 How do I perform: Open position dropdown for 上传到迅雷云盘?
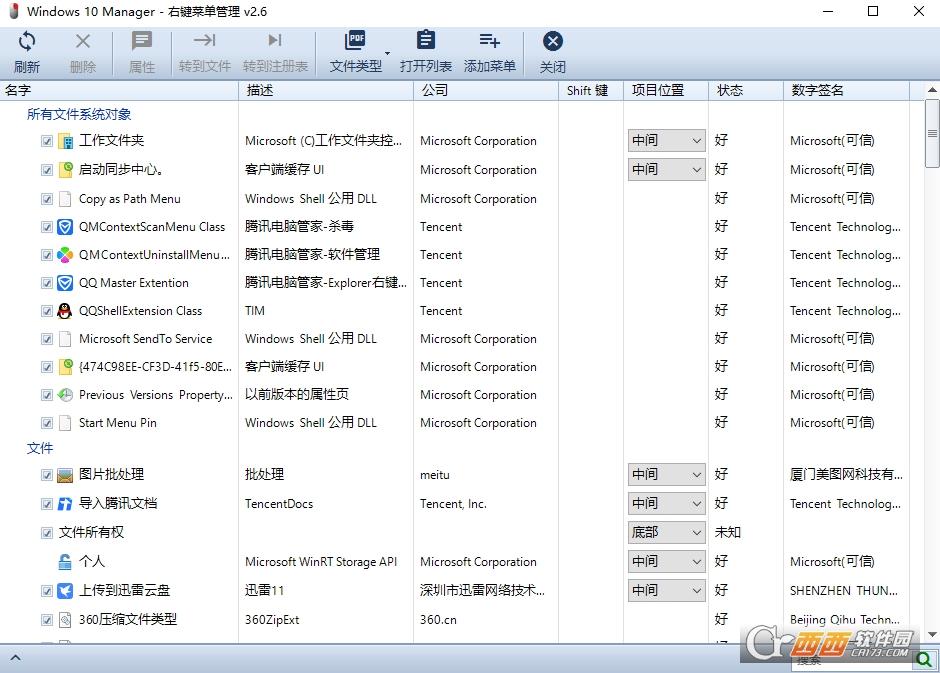coord(666,590)
